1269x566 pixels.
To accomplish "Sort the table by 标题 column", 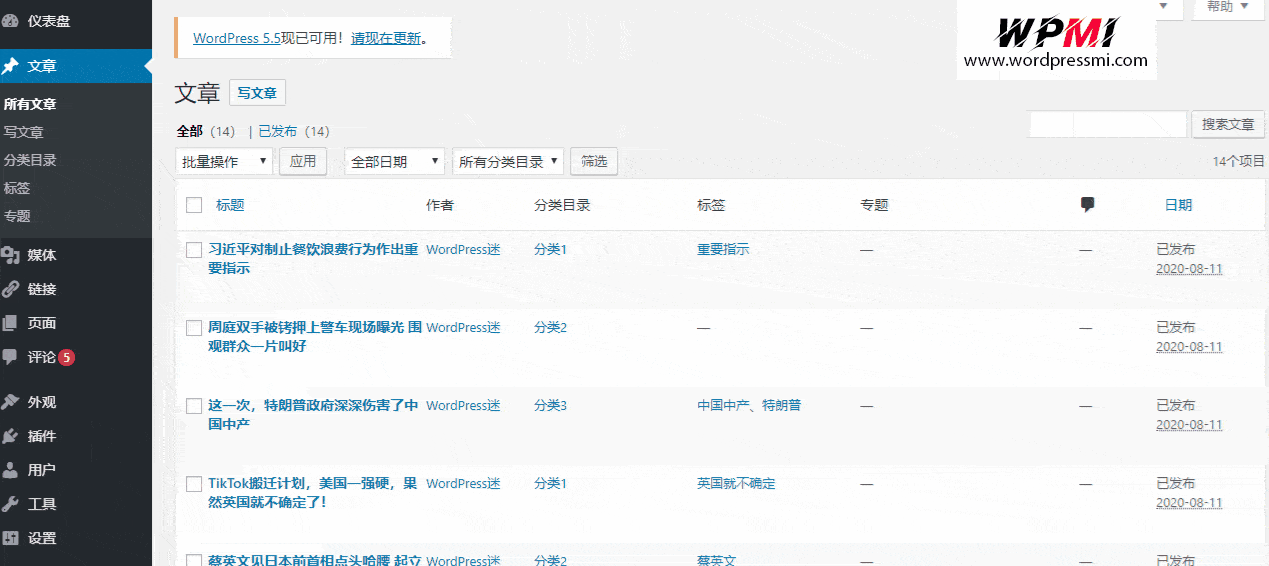I will (x=230, y=205).
